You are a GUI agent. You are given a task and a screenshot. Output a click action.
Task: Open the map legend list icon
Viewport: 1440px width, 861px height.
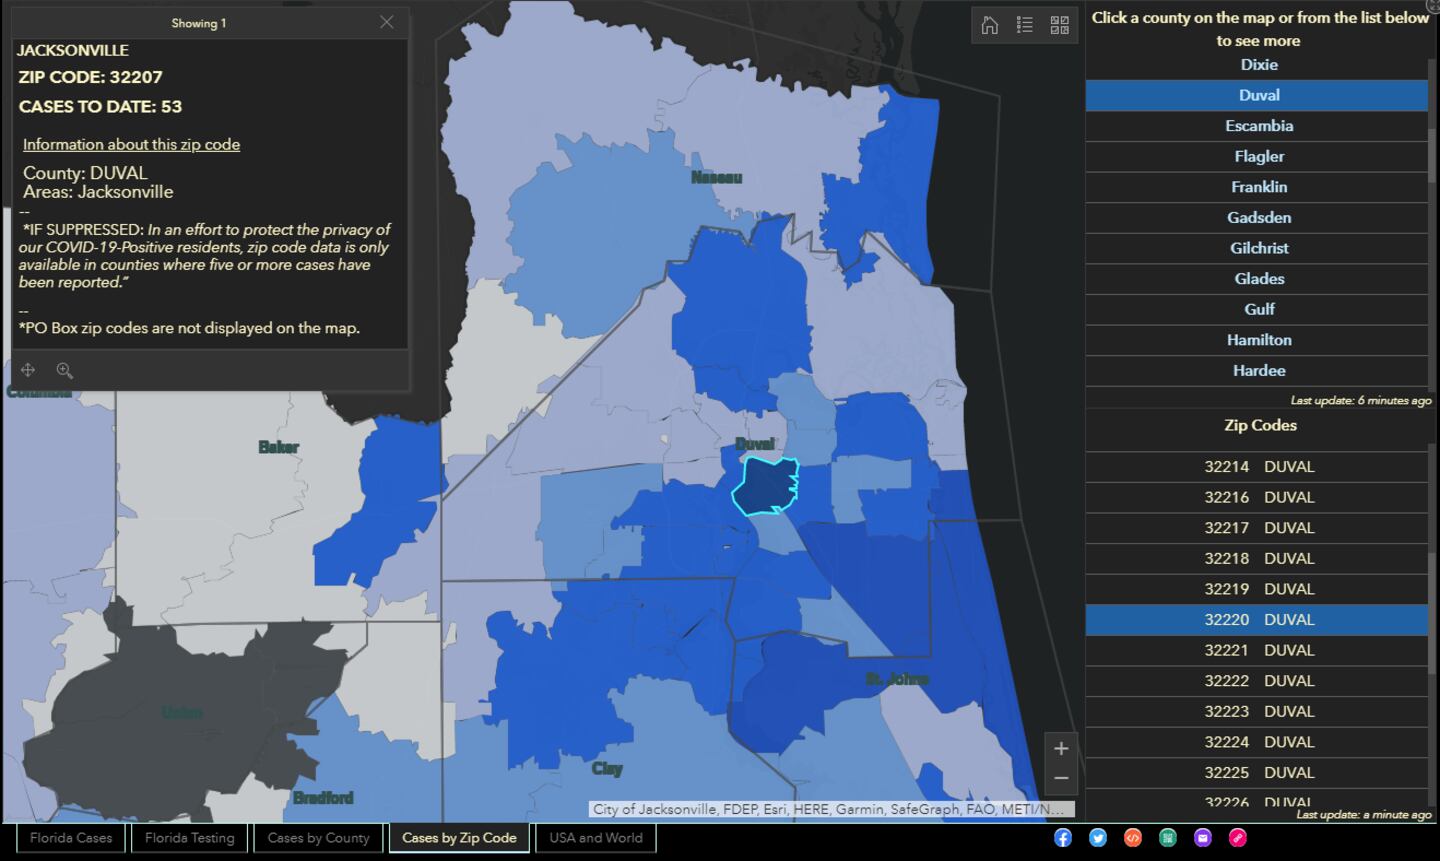pyautogui.click(x=1024, y=25)
